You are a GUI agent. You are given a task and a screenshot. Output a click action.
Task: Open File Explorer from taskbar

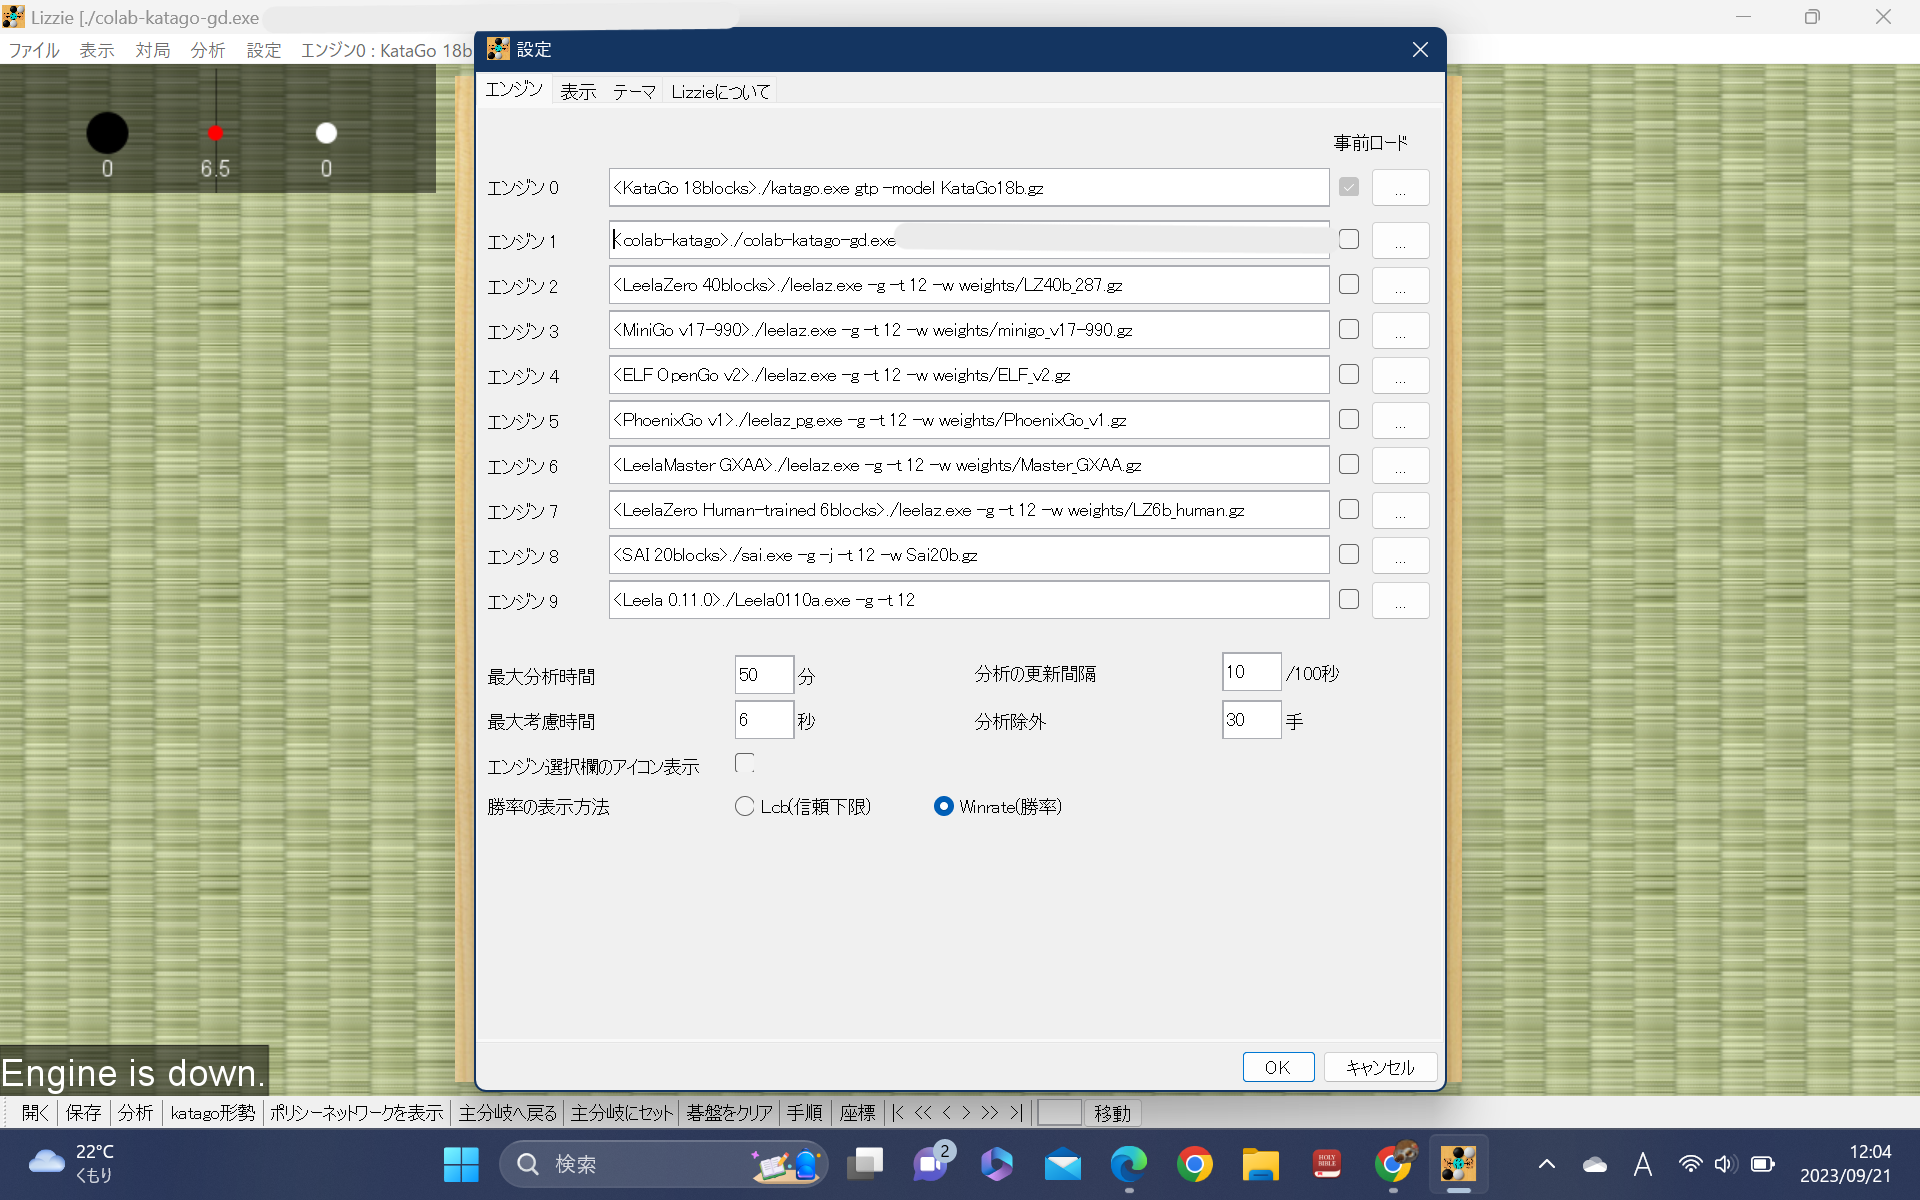coord(1261,1164)
